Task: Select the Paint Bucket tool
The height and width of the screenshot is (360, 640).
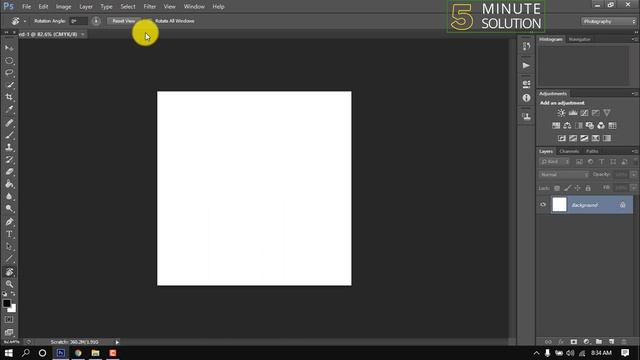Action: tap(9, 184)
